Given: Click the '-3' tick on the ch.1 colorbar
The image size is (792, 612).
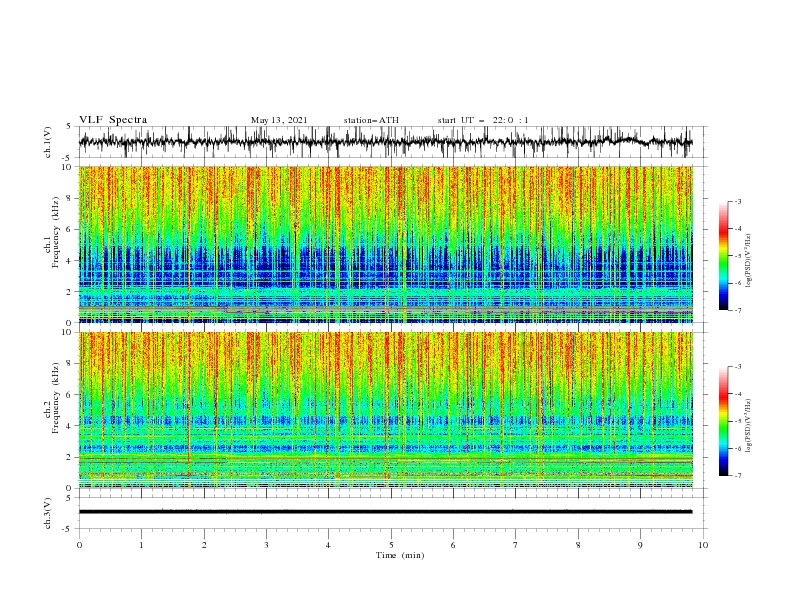Looking at the screenshot, I should click(738, 201).
